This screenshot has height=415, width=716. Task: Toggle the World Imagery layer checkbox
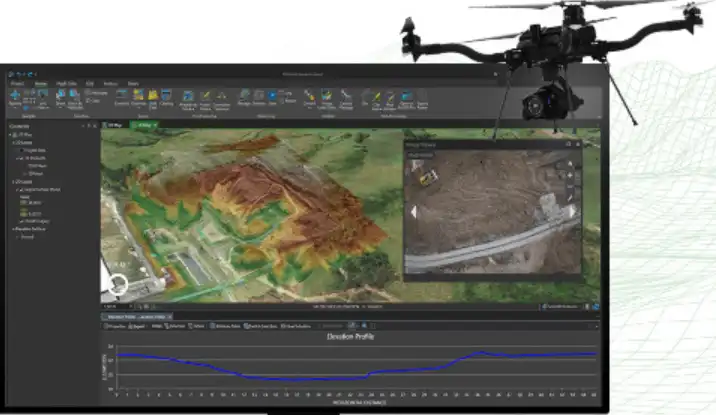coord(21,221)
